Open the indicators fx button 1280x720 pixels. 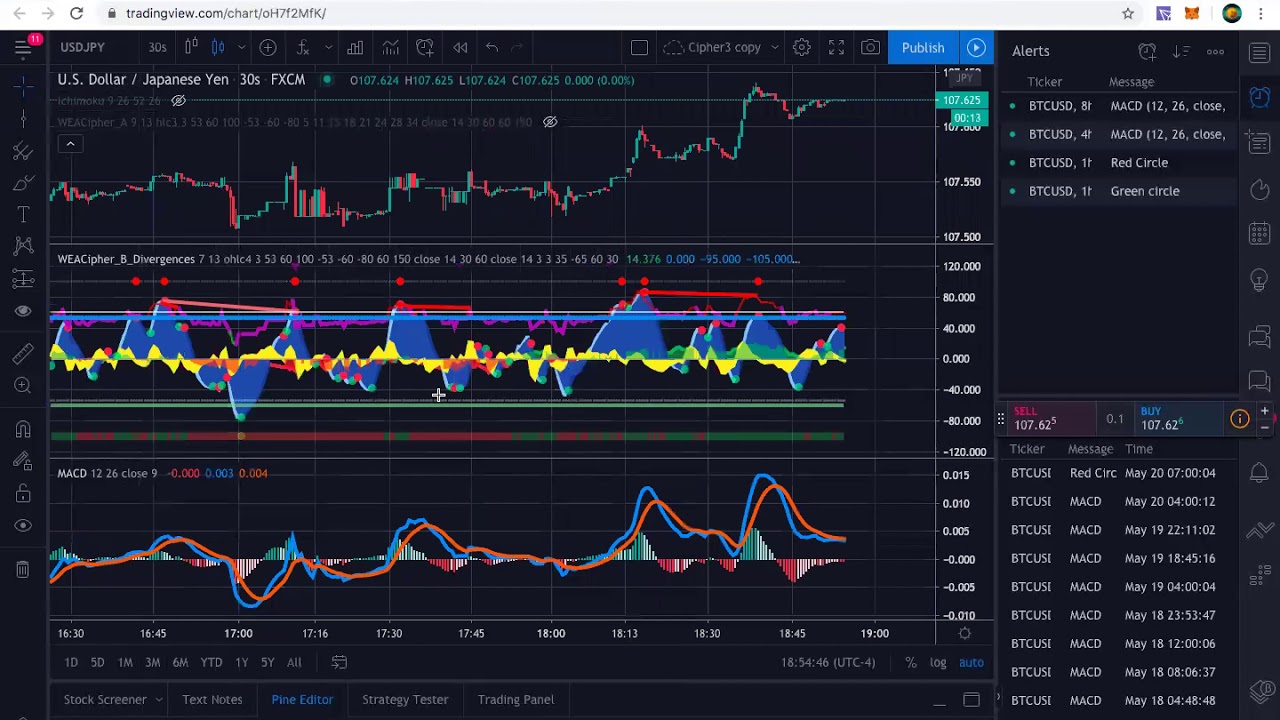303,47
